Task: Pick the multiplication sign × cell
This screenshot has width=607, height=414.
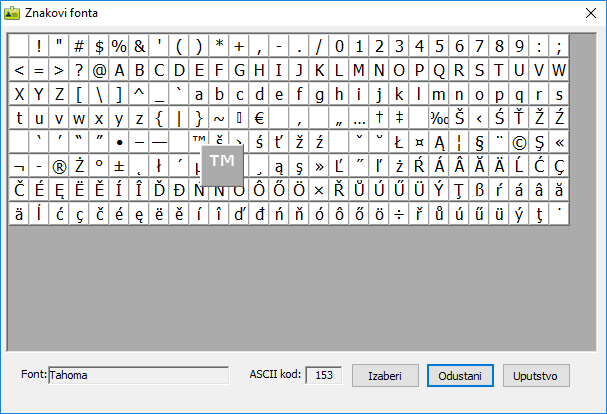Action: [318, 189]
